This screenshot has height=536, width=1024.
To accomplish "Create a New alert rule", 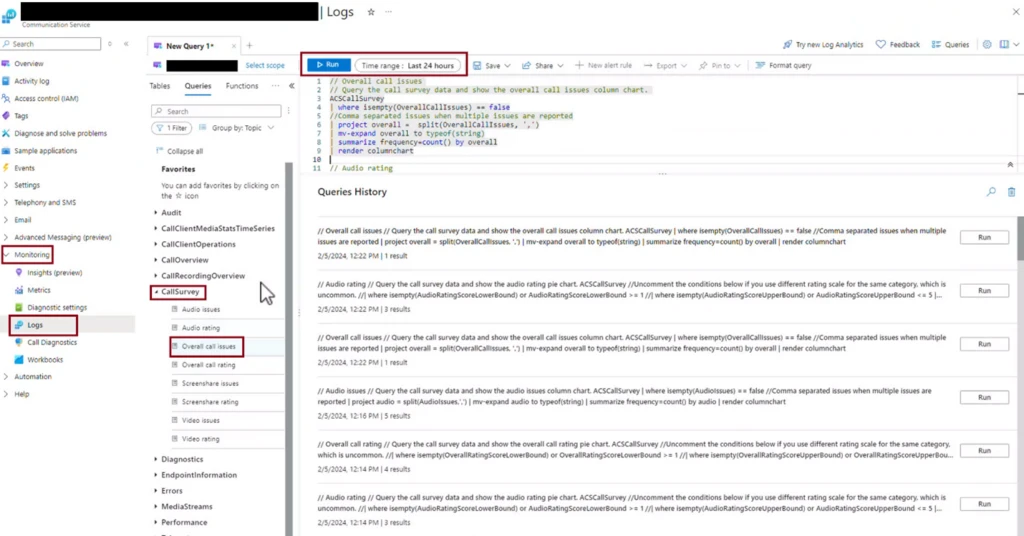I will click(603, 65).
